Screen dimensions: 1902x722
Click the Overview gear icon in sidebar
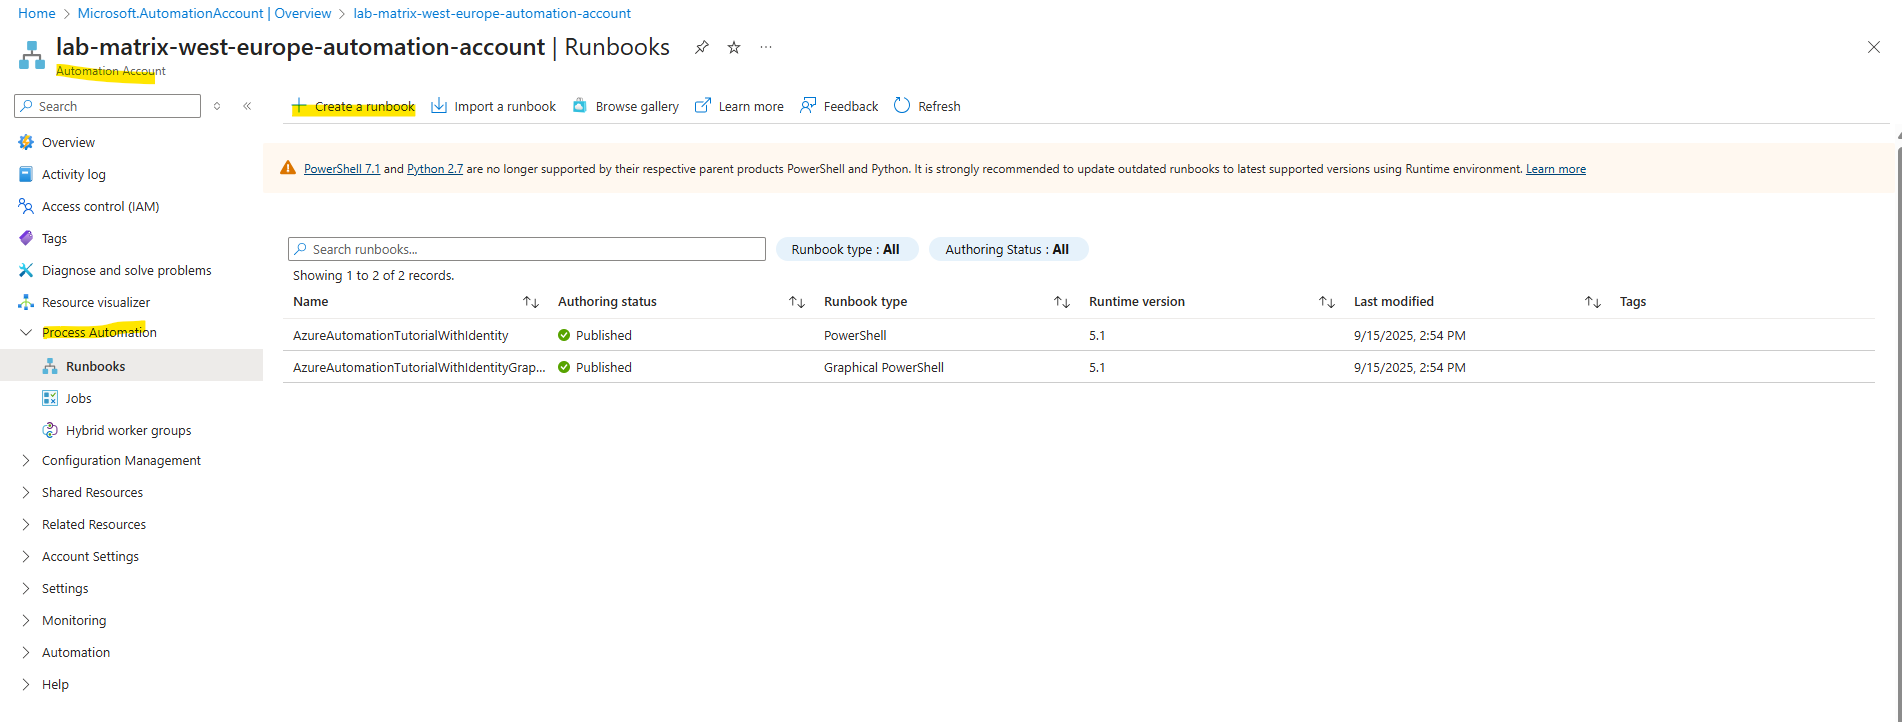(x=26, y=142)
